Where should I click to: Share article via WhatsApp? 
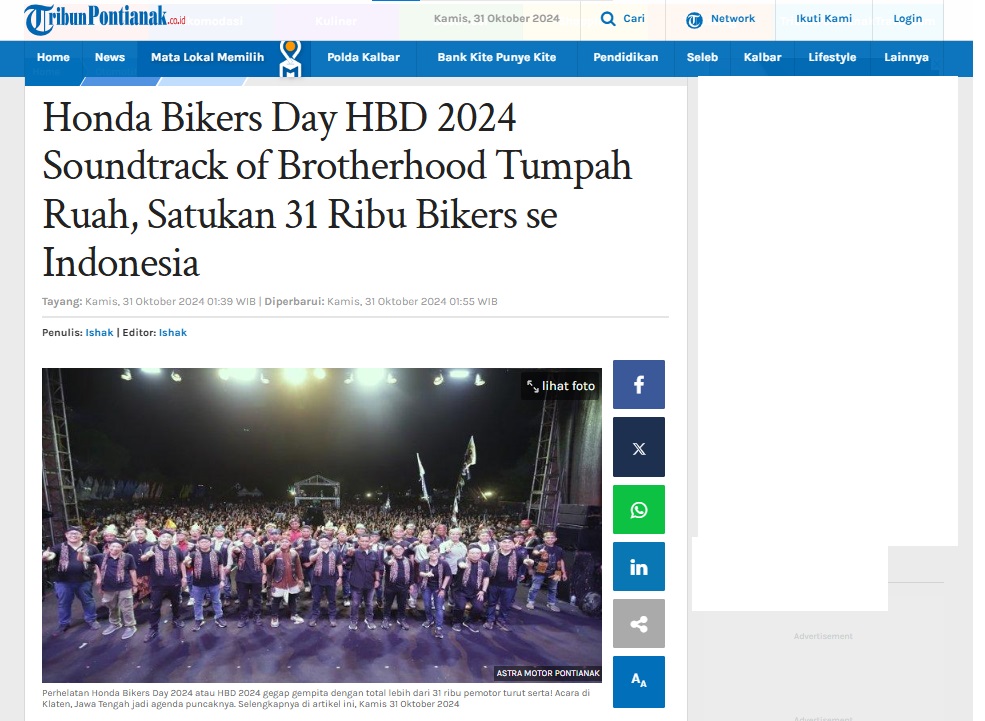click(x=639, y=509)
